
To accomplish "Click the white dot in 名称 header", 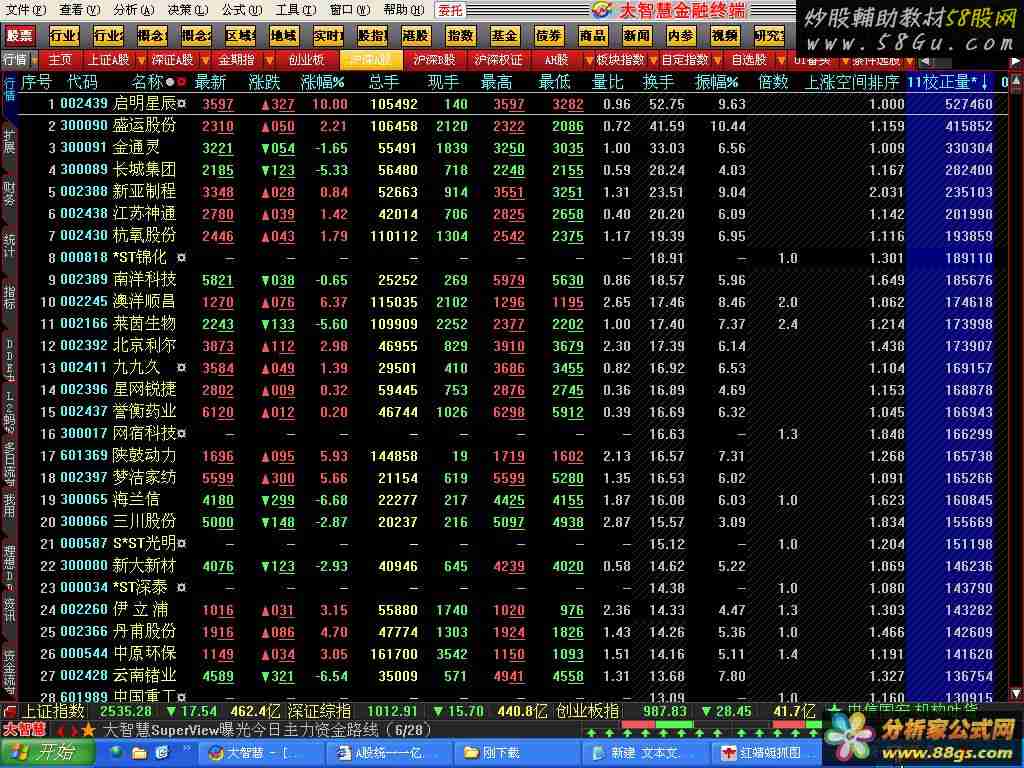I will 170,82.
